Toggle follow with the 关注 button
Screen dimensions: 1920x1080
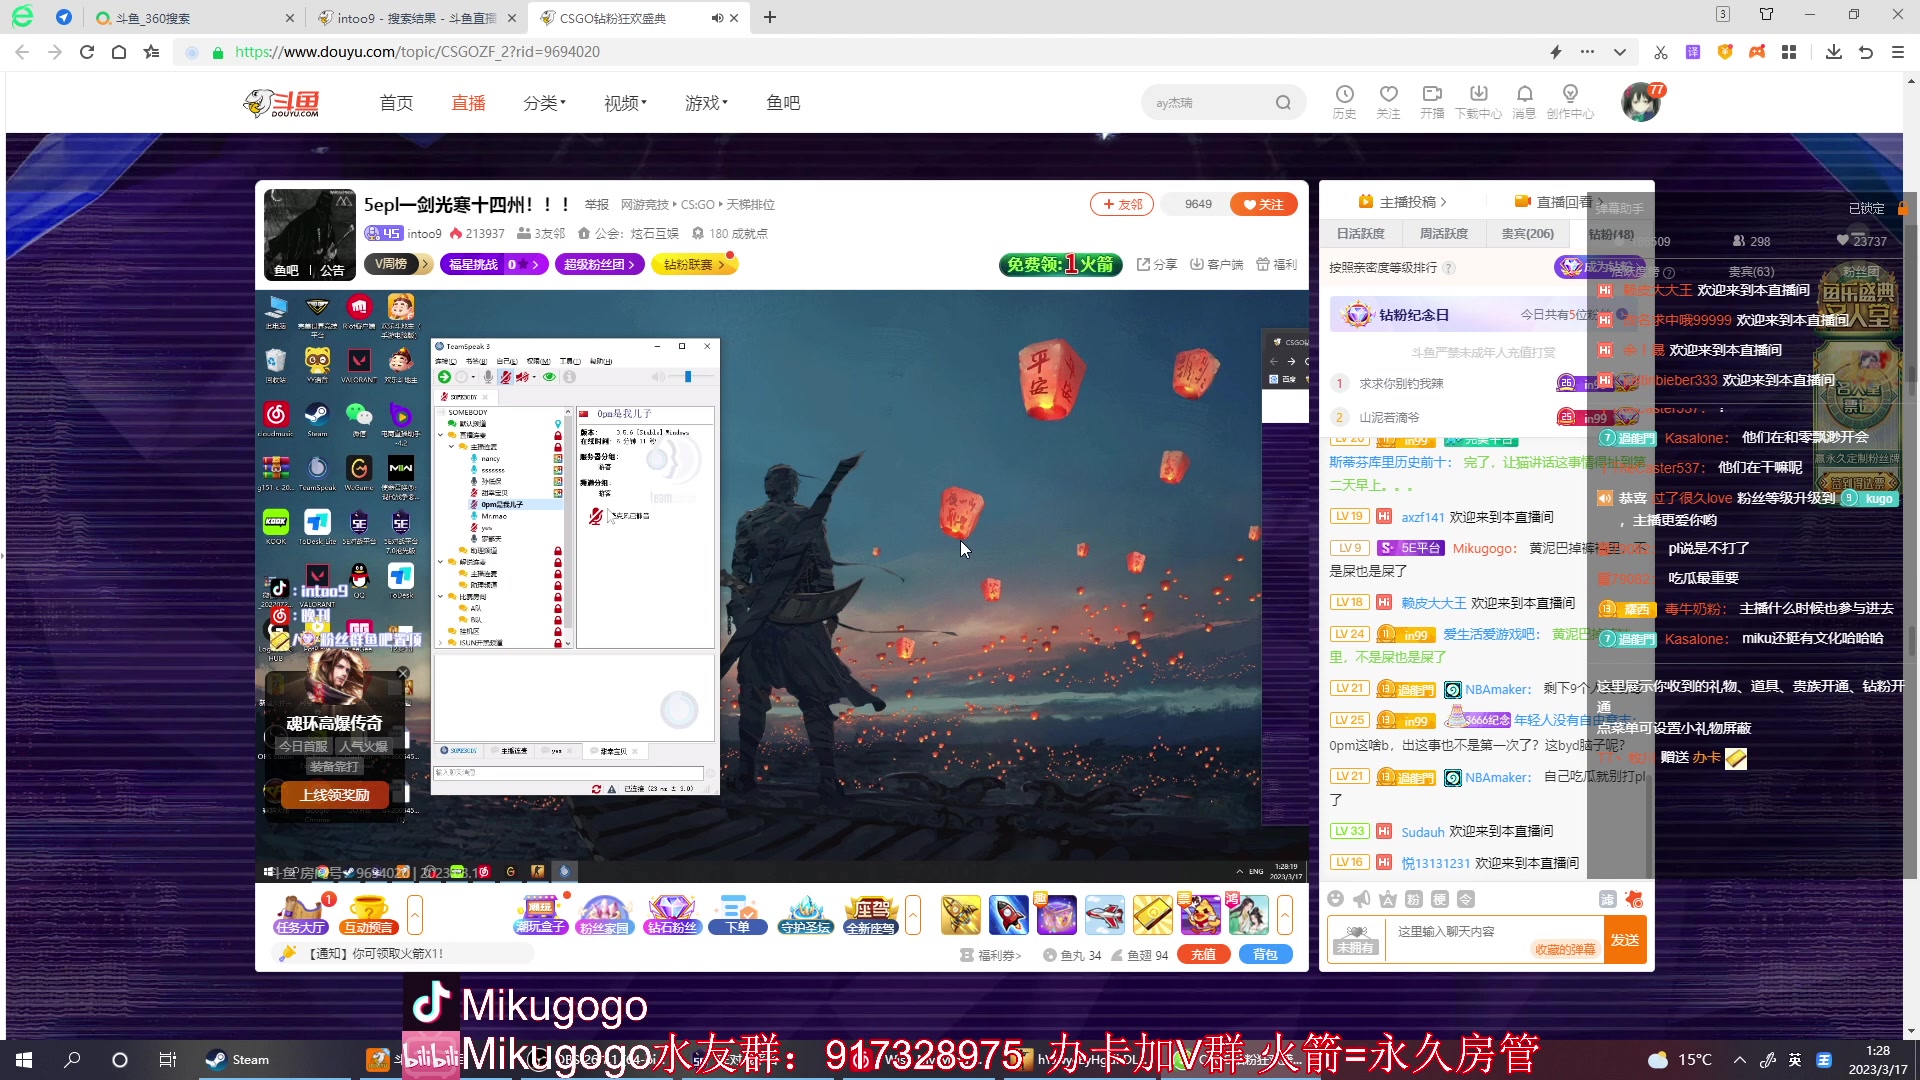(x=1263, y=204)
